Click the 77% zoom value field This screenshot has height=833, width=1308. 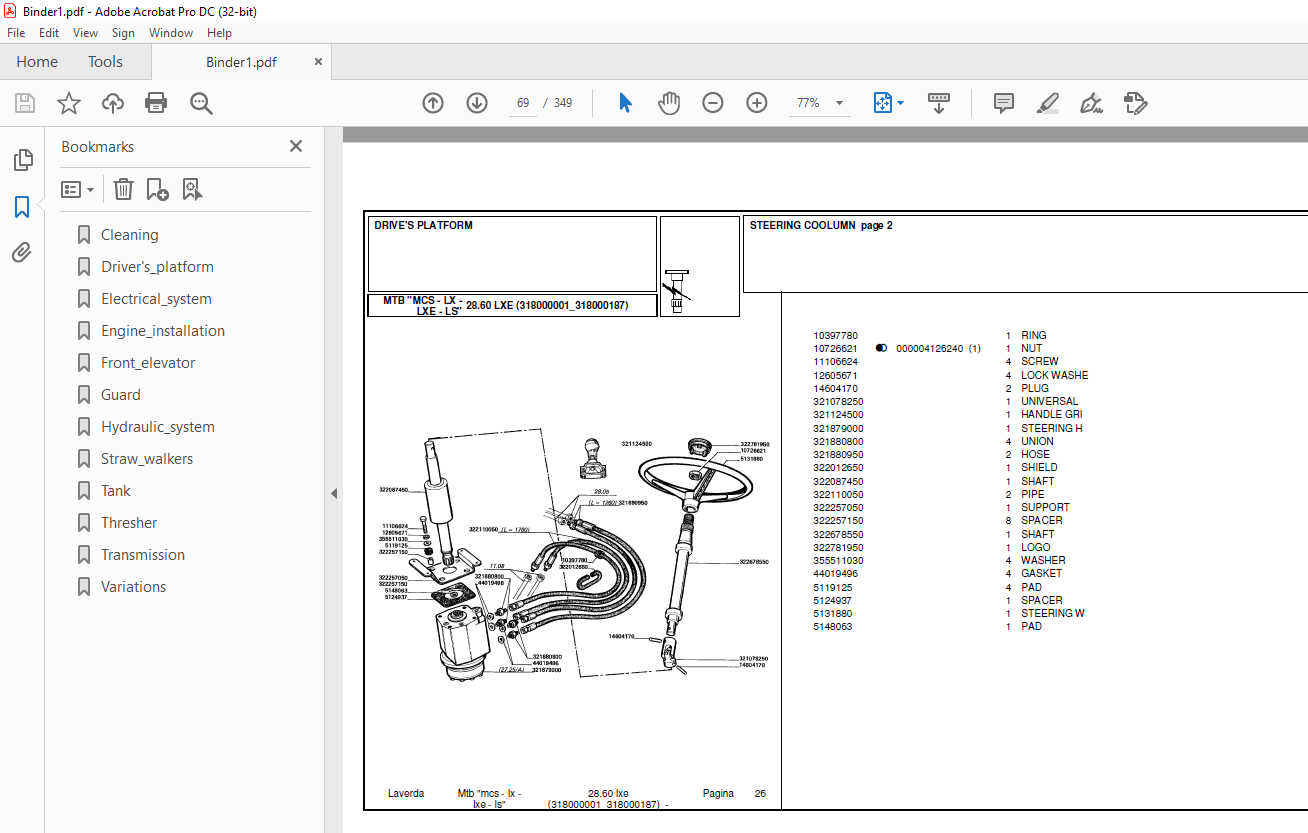(808, 103)
